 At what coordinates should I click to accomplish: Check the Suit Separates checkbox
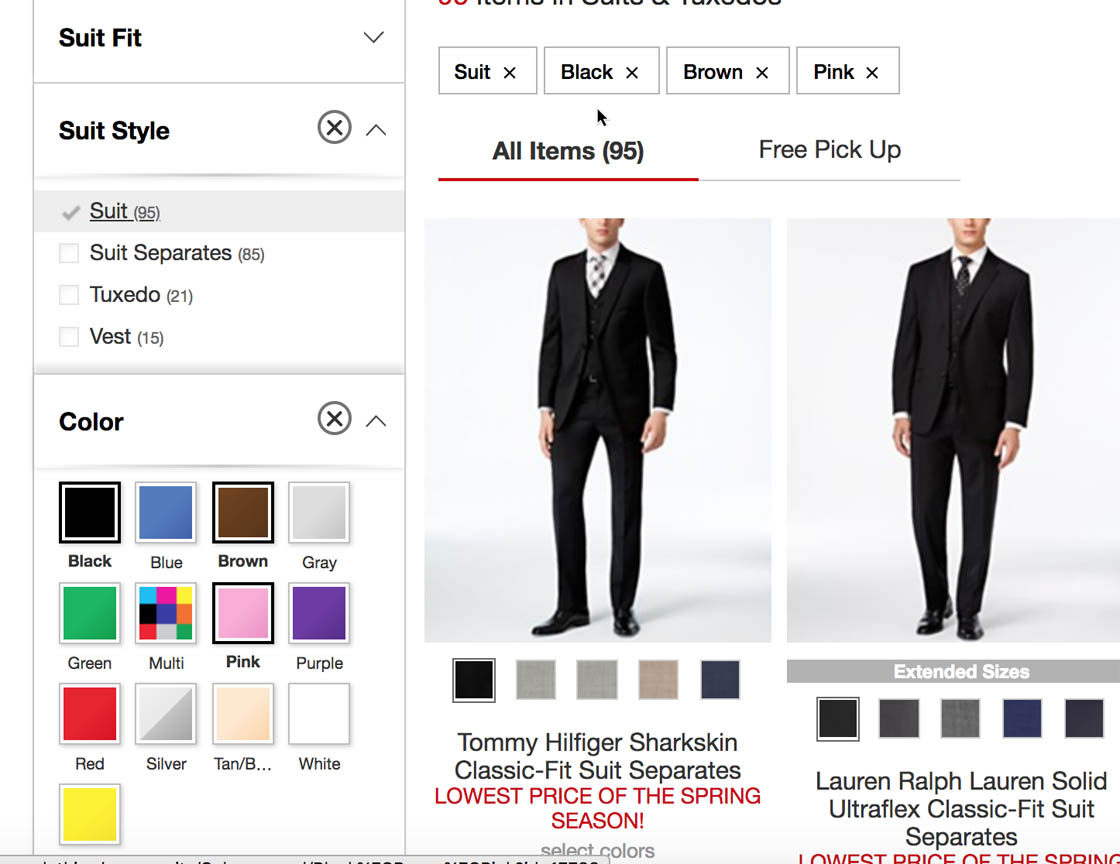(68, 253)
